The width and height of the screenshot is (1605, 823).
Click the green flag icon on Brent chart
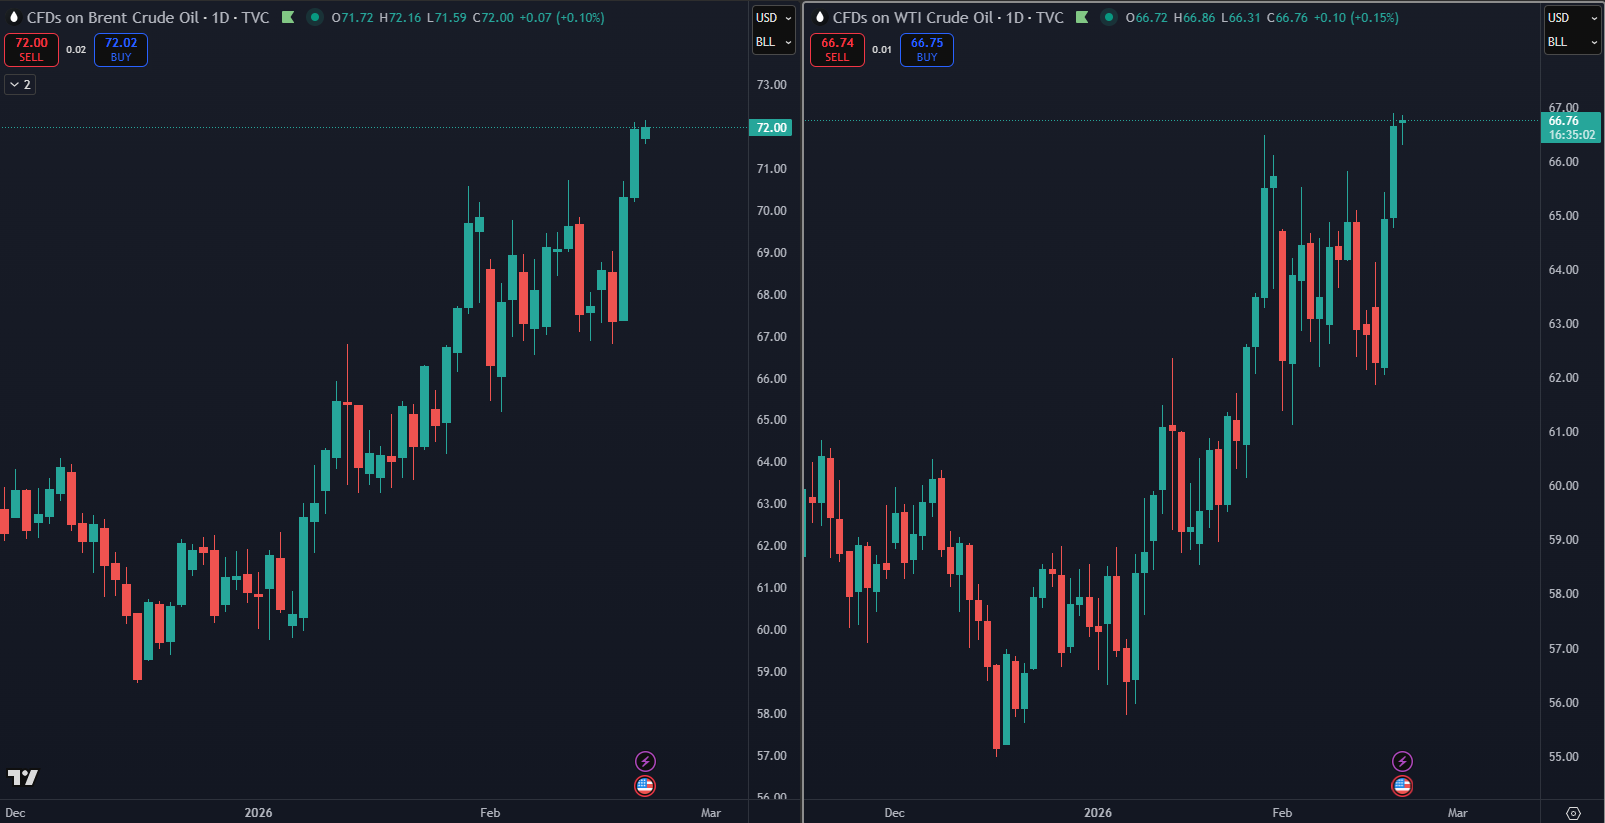[x=288, y=17]
